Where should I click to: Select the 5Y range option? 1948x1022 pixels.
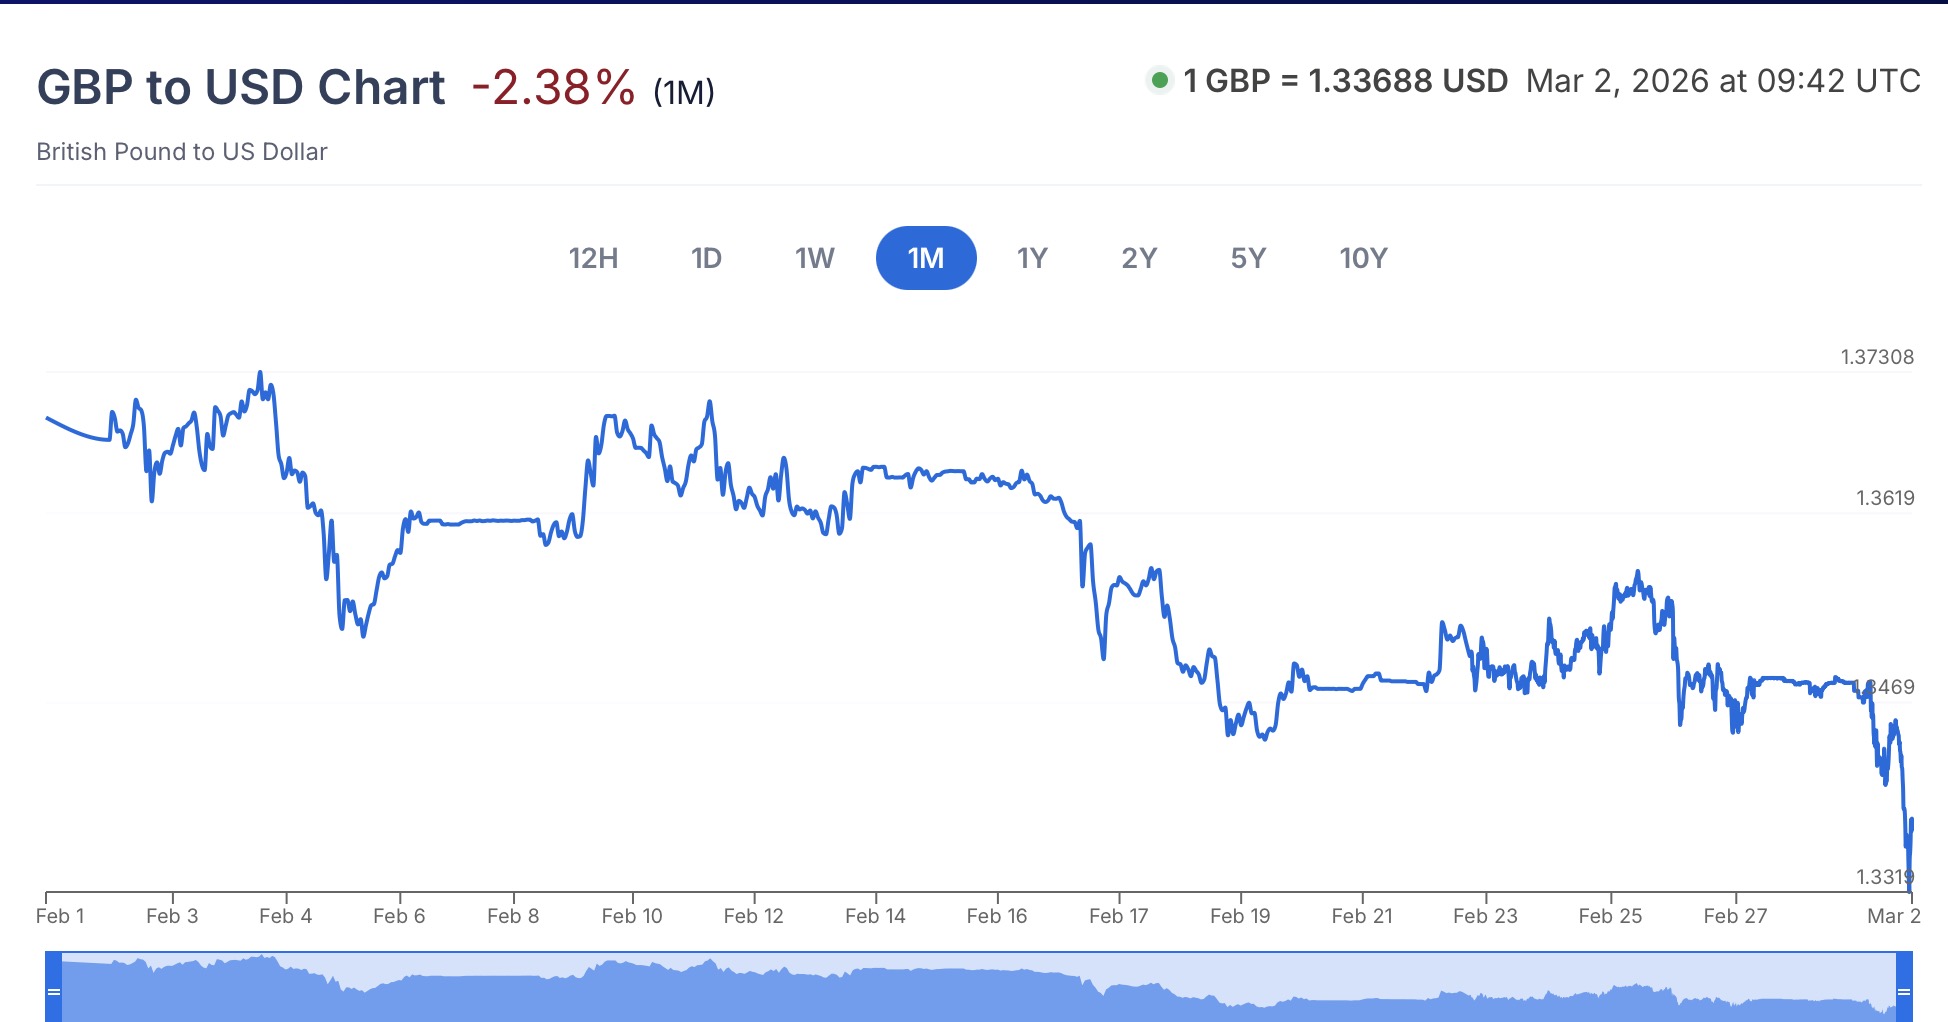tap(1248, 258)
